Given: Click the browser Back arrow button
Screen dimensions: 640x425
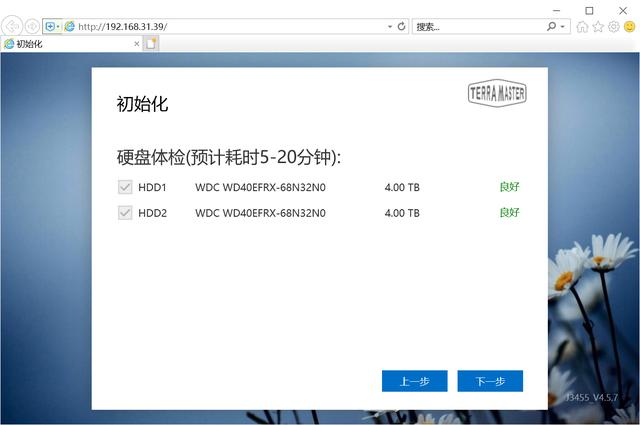Looking at the screenshot, I should [13, 26].
